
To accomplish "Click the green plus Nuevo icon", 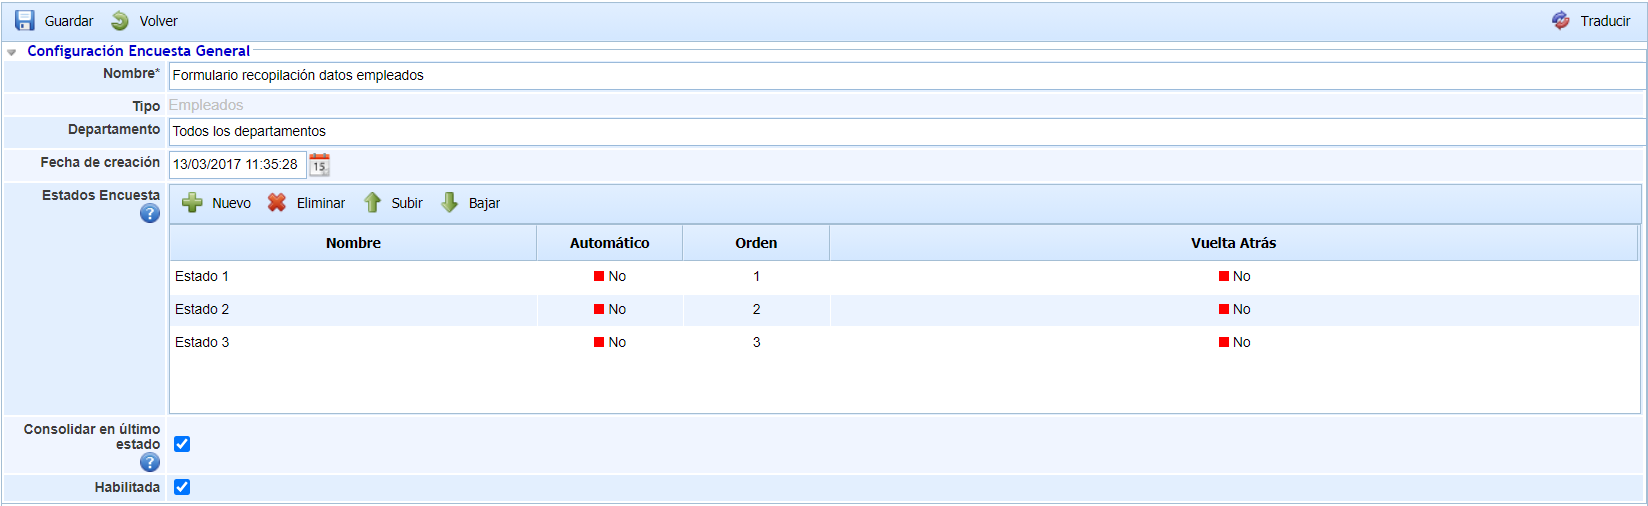I will pyautogui.click(x=192, y=203).
